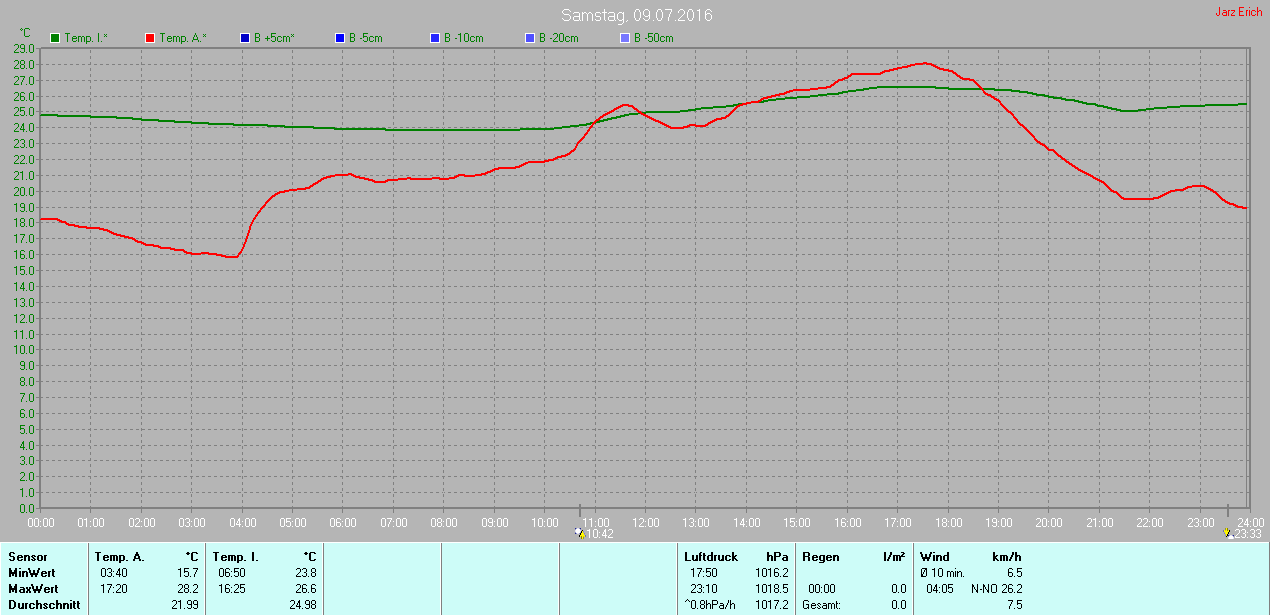Click the Durchschnitt row label
This screenshot has width=1270, height=615.
(44, 605)
